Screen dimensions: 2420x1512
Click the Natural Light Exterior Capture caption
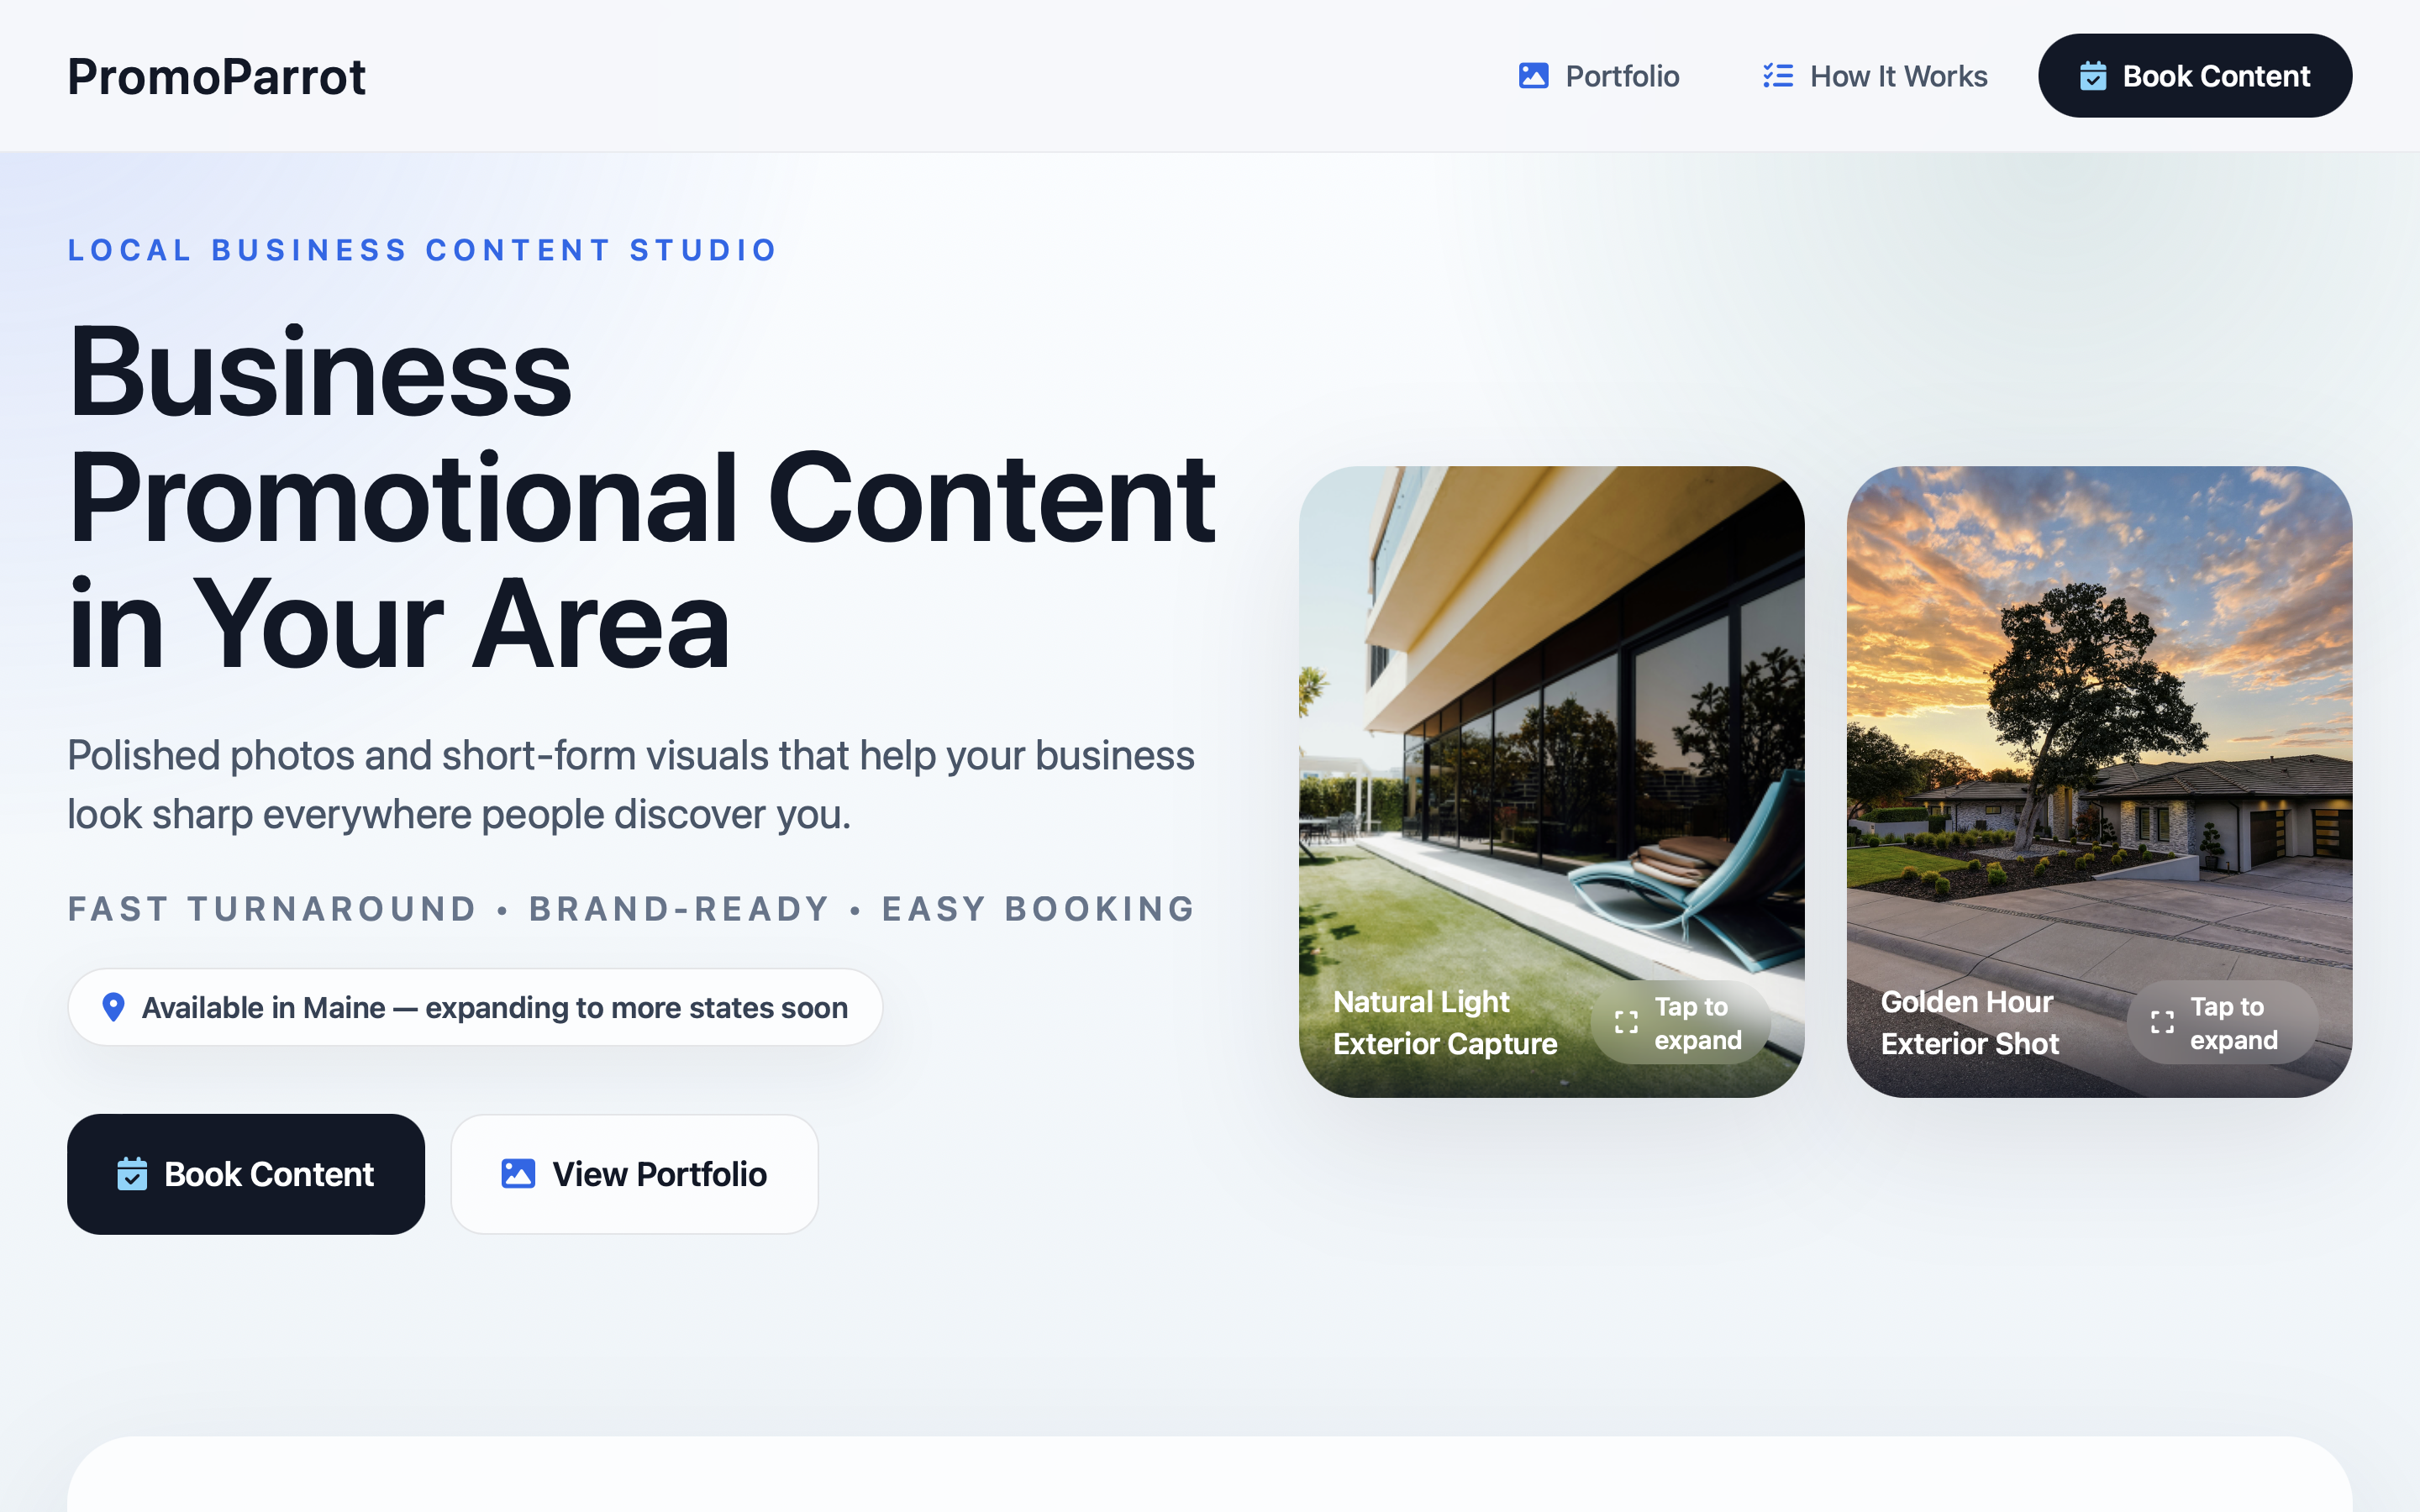coord(1445,1023)
